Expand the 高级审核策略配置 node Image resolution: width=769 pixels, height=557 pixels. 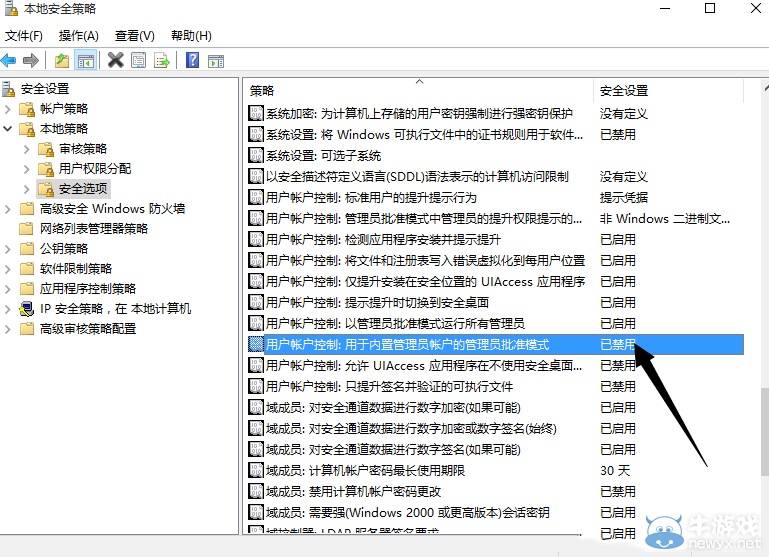coord(9,329)
